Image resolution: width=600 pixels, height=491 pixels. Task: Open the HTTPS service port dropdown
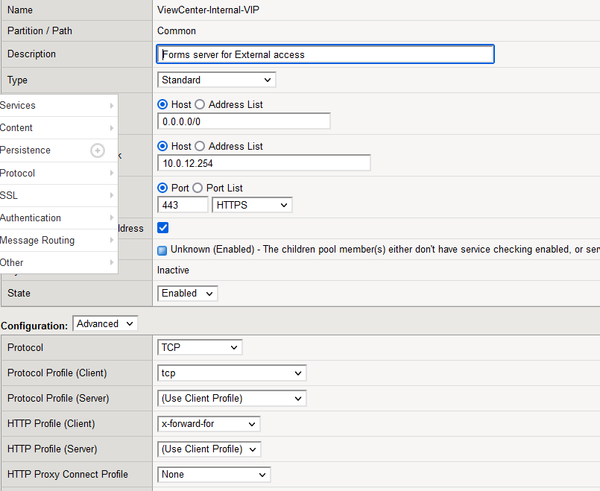click(x=252, y=205)
